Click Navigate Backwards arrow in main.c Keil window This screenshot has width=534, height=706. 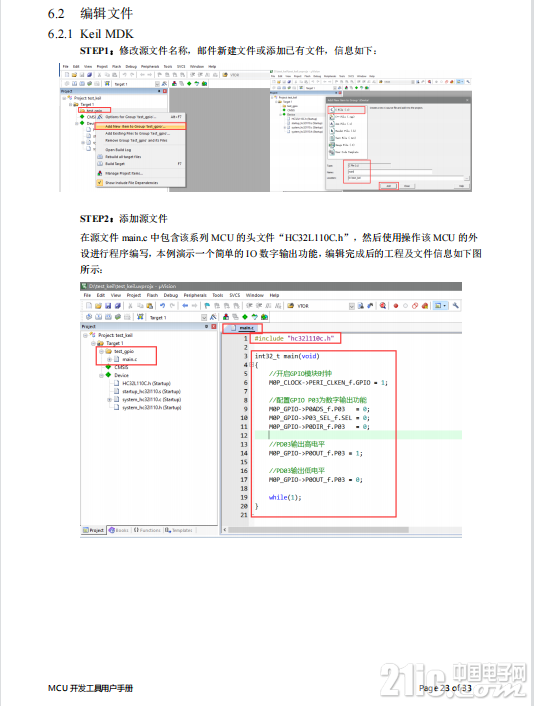(185, 306)
